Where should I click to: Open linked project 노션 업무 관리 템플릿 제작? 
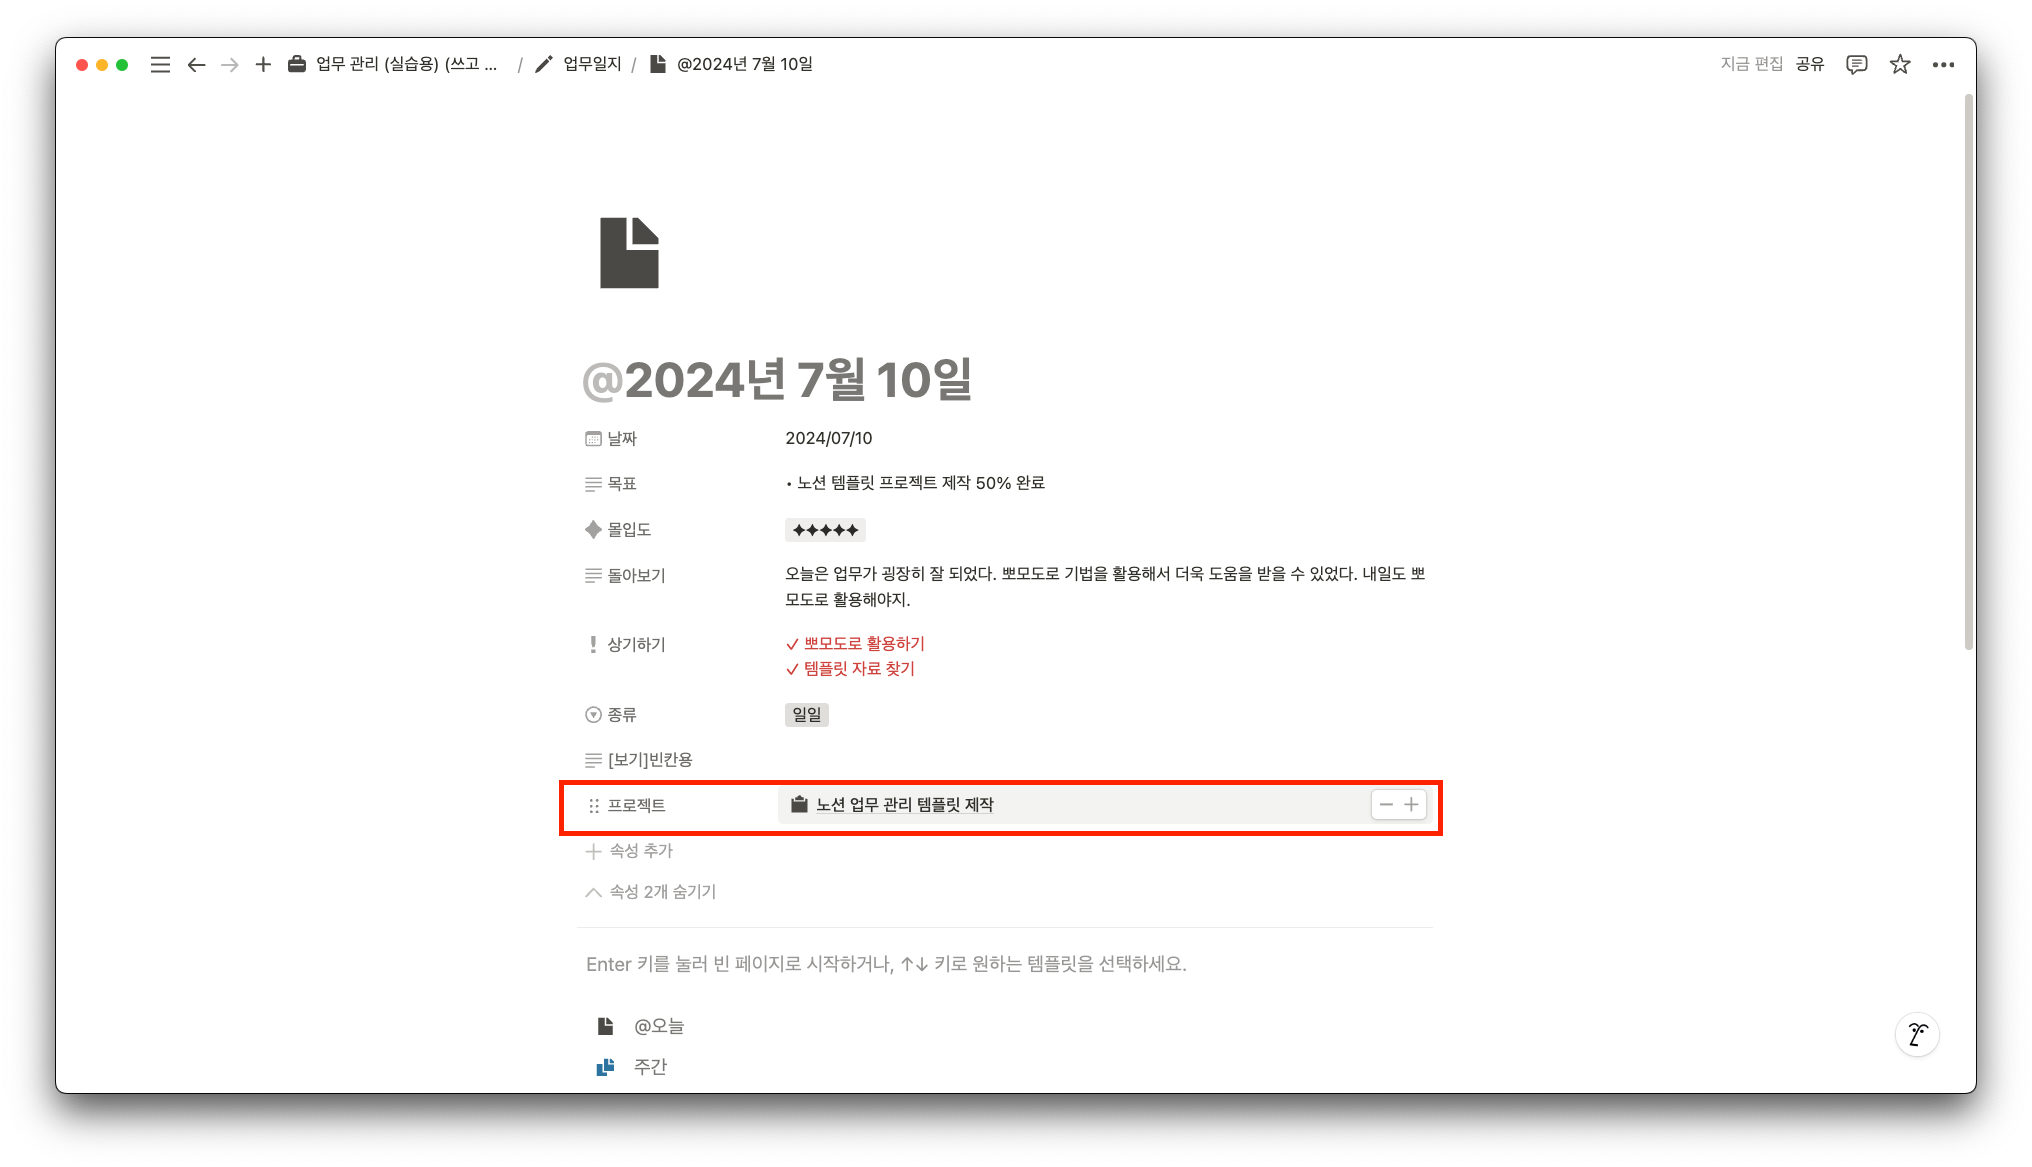904,805
